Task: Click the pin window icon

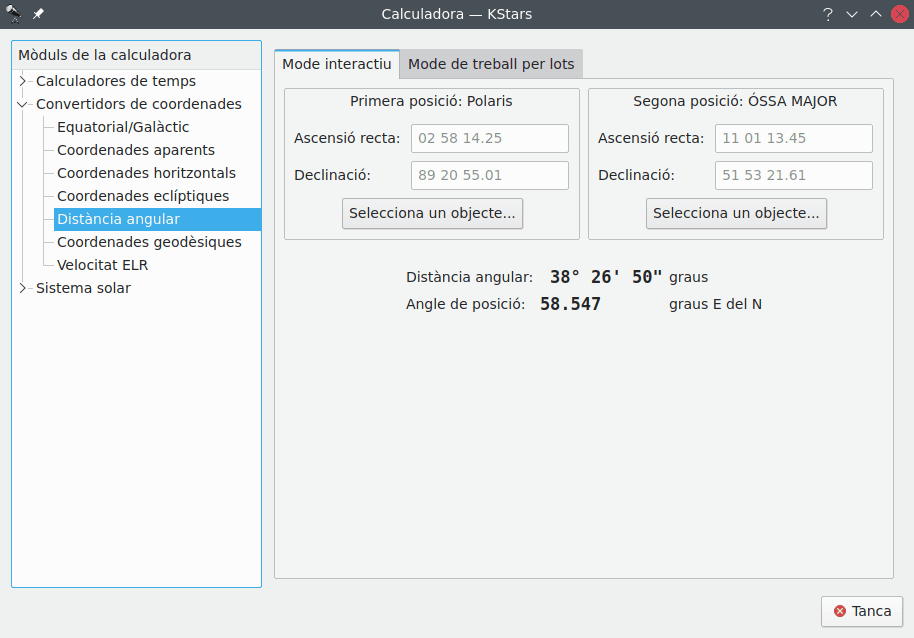Action: (x=38, y=14)
